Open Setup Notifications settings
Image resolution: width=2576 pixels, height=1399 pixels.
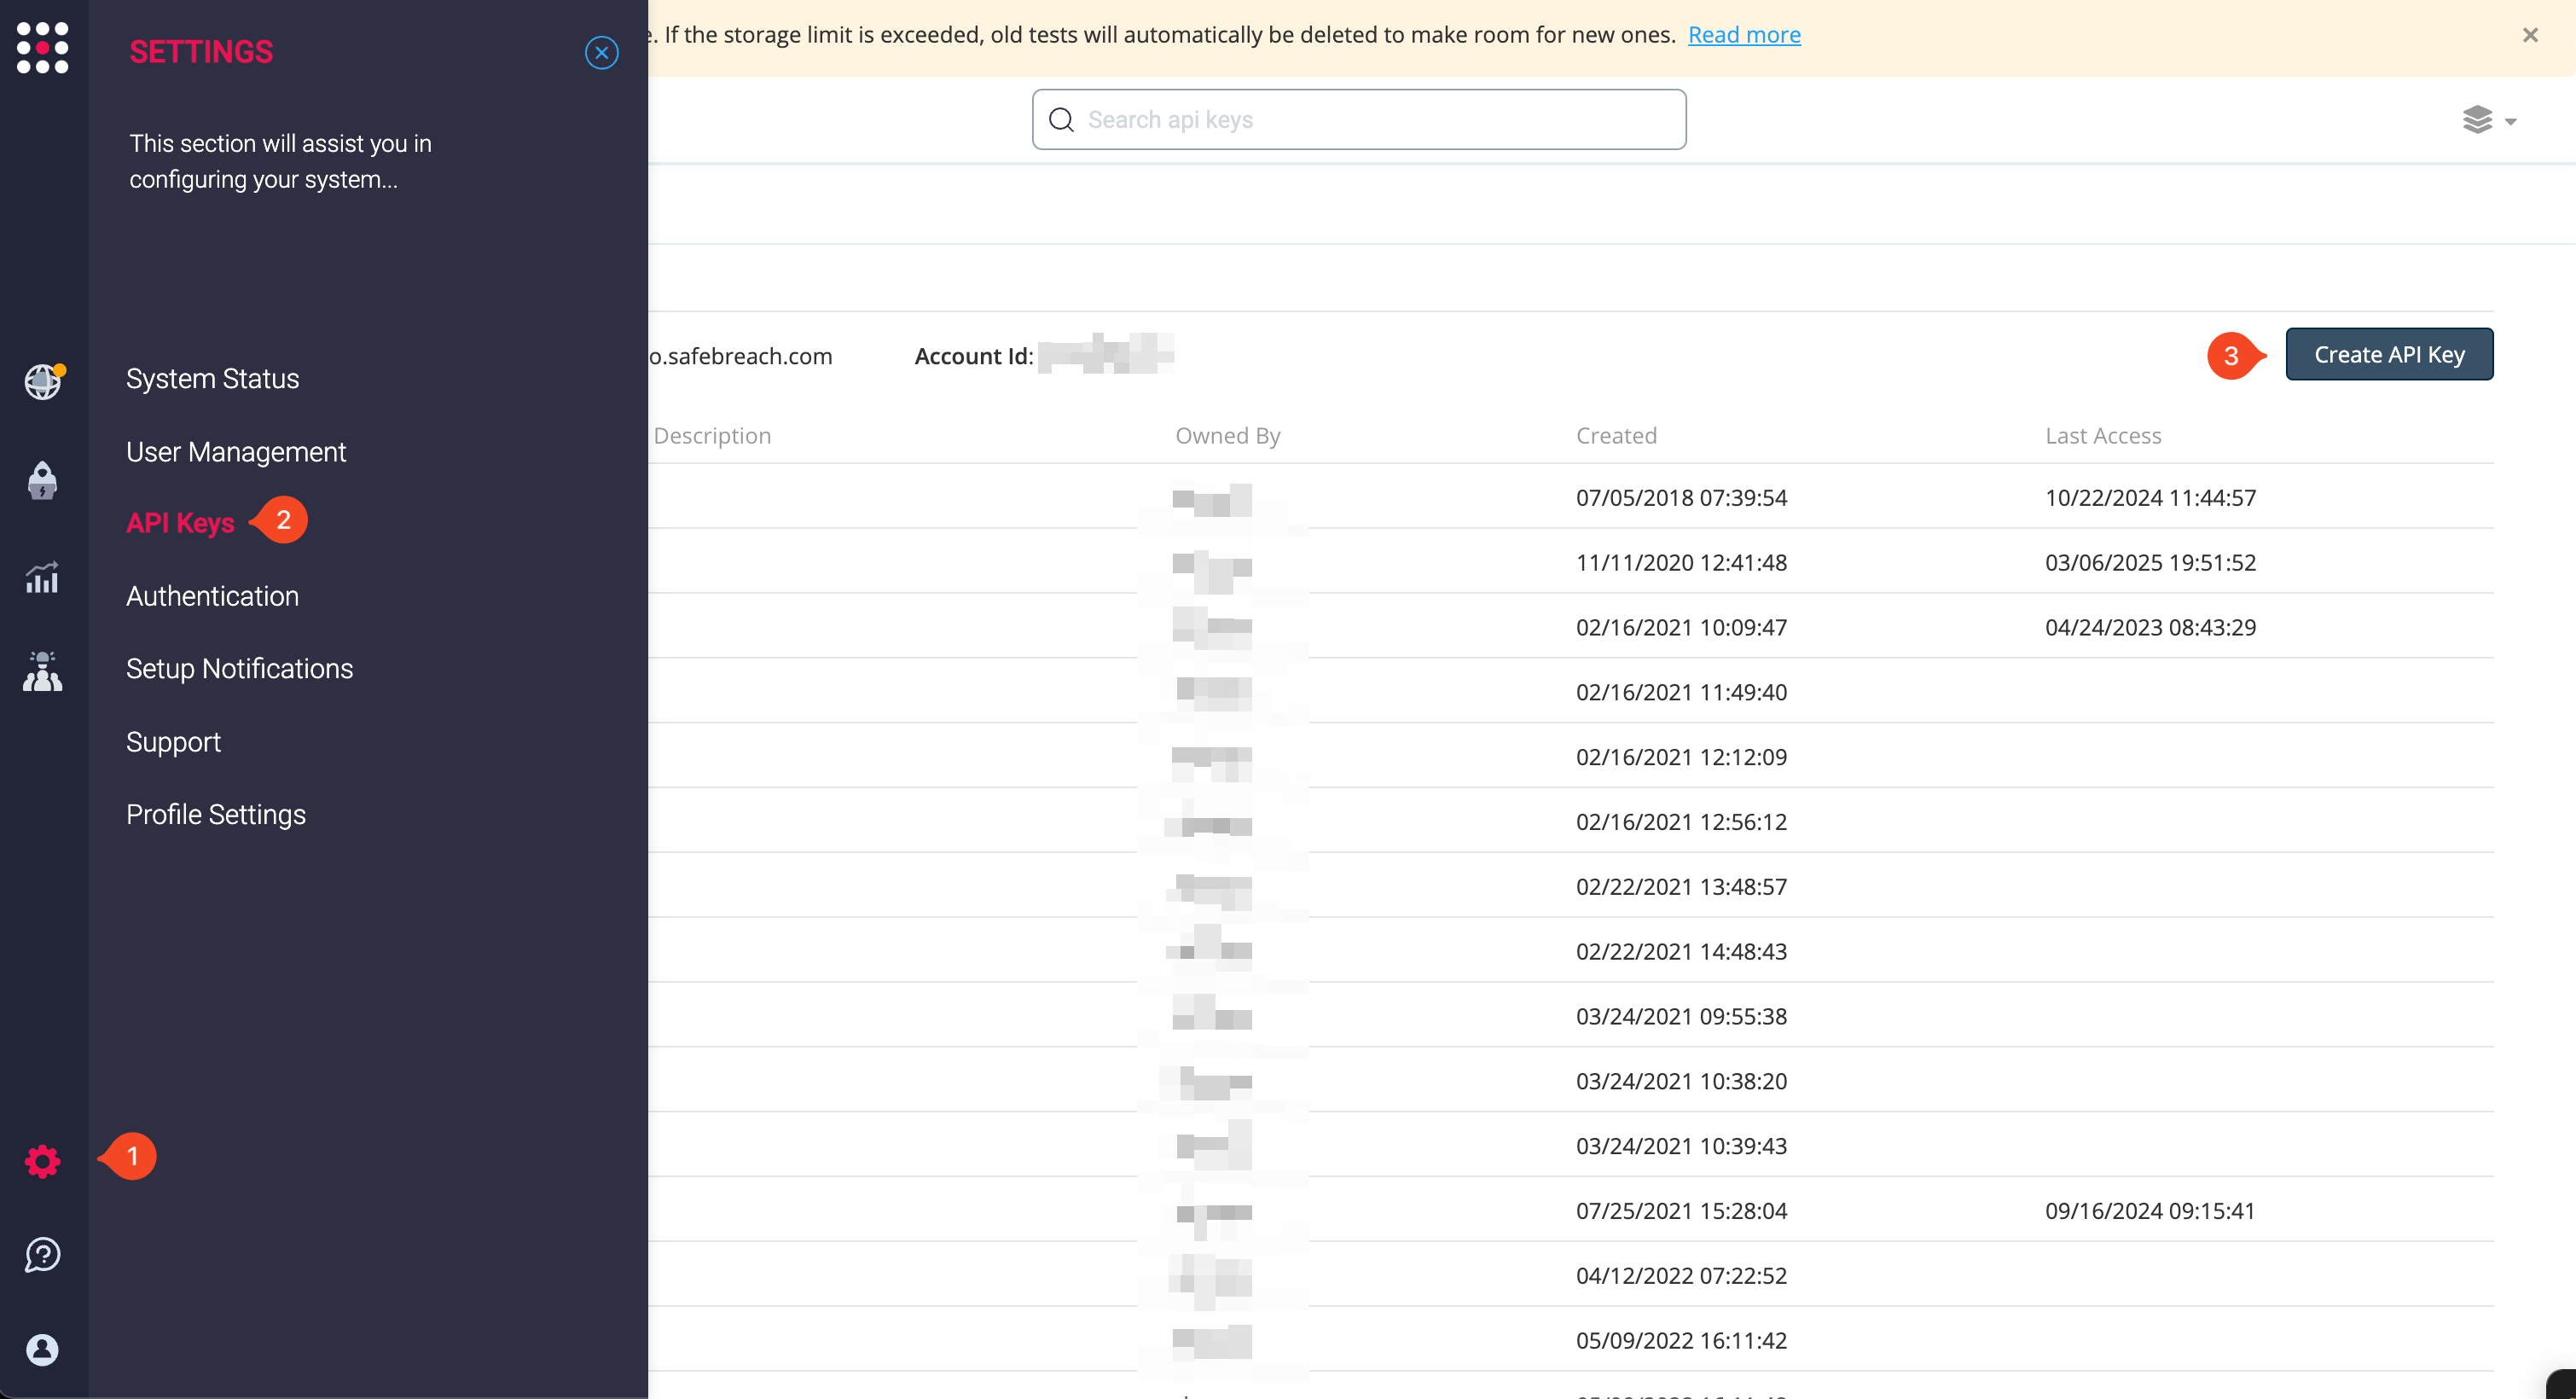239,669
